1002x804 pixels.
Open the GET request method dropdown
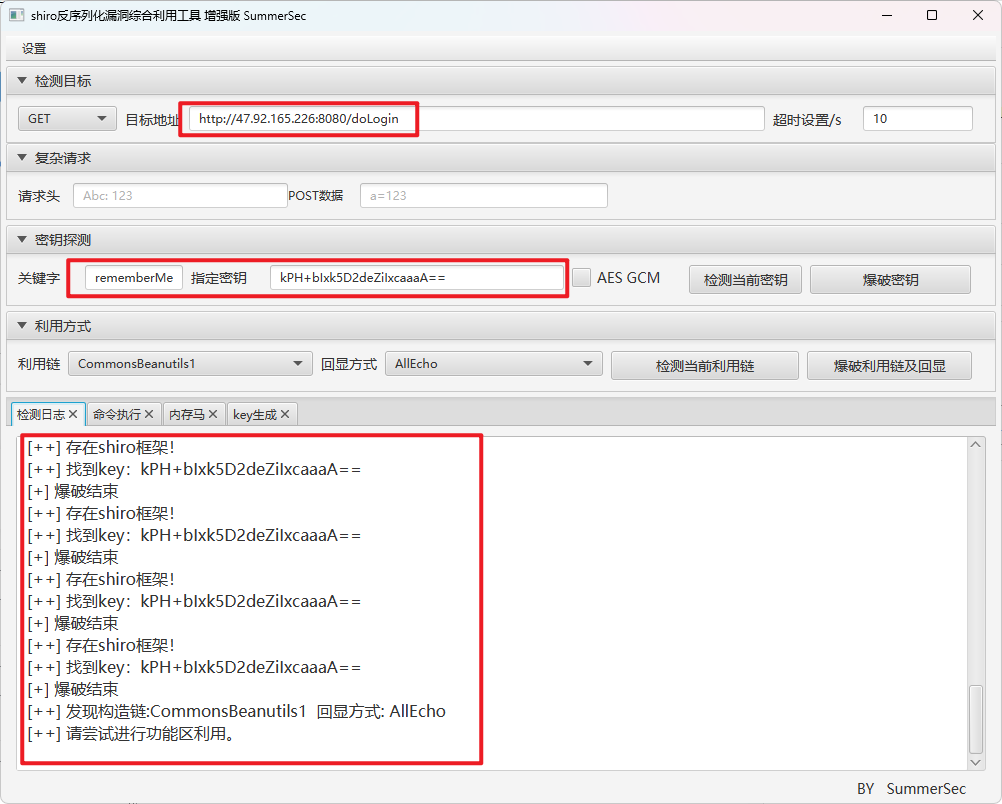[x=66, y=118]
